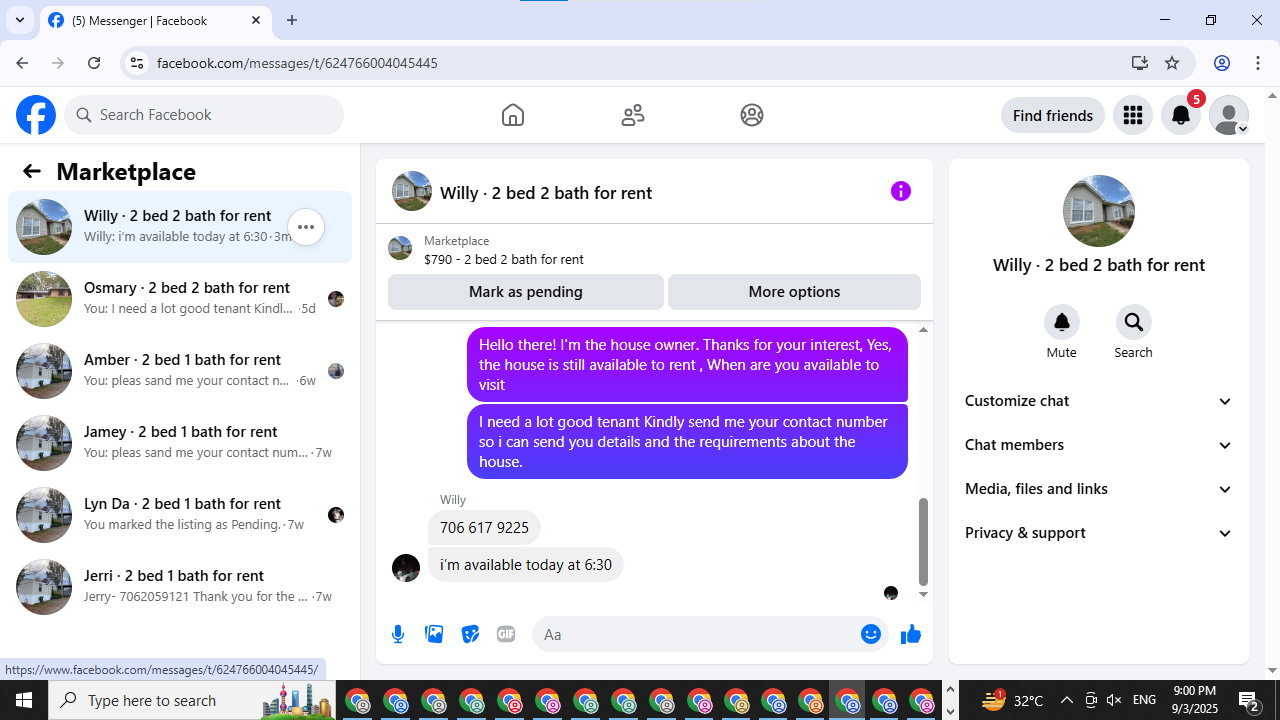Attach a file with the photo icon
Viewport: 1280px width, 720px height.
pyautogui.click(x=434, y=634)
